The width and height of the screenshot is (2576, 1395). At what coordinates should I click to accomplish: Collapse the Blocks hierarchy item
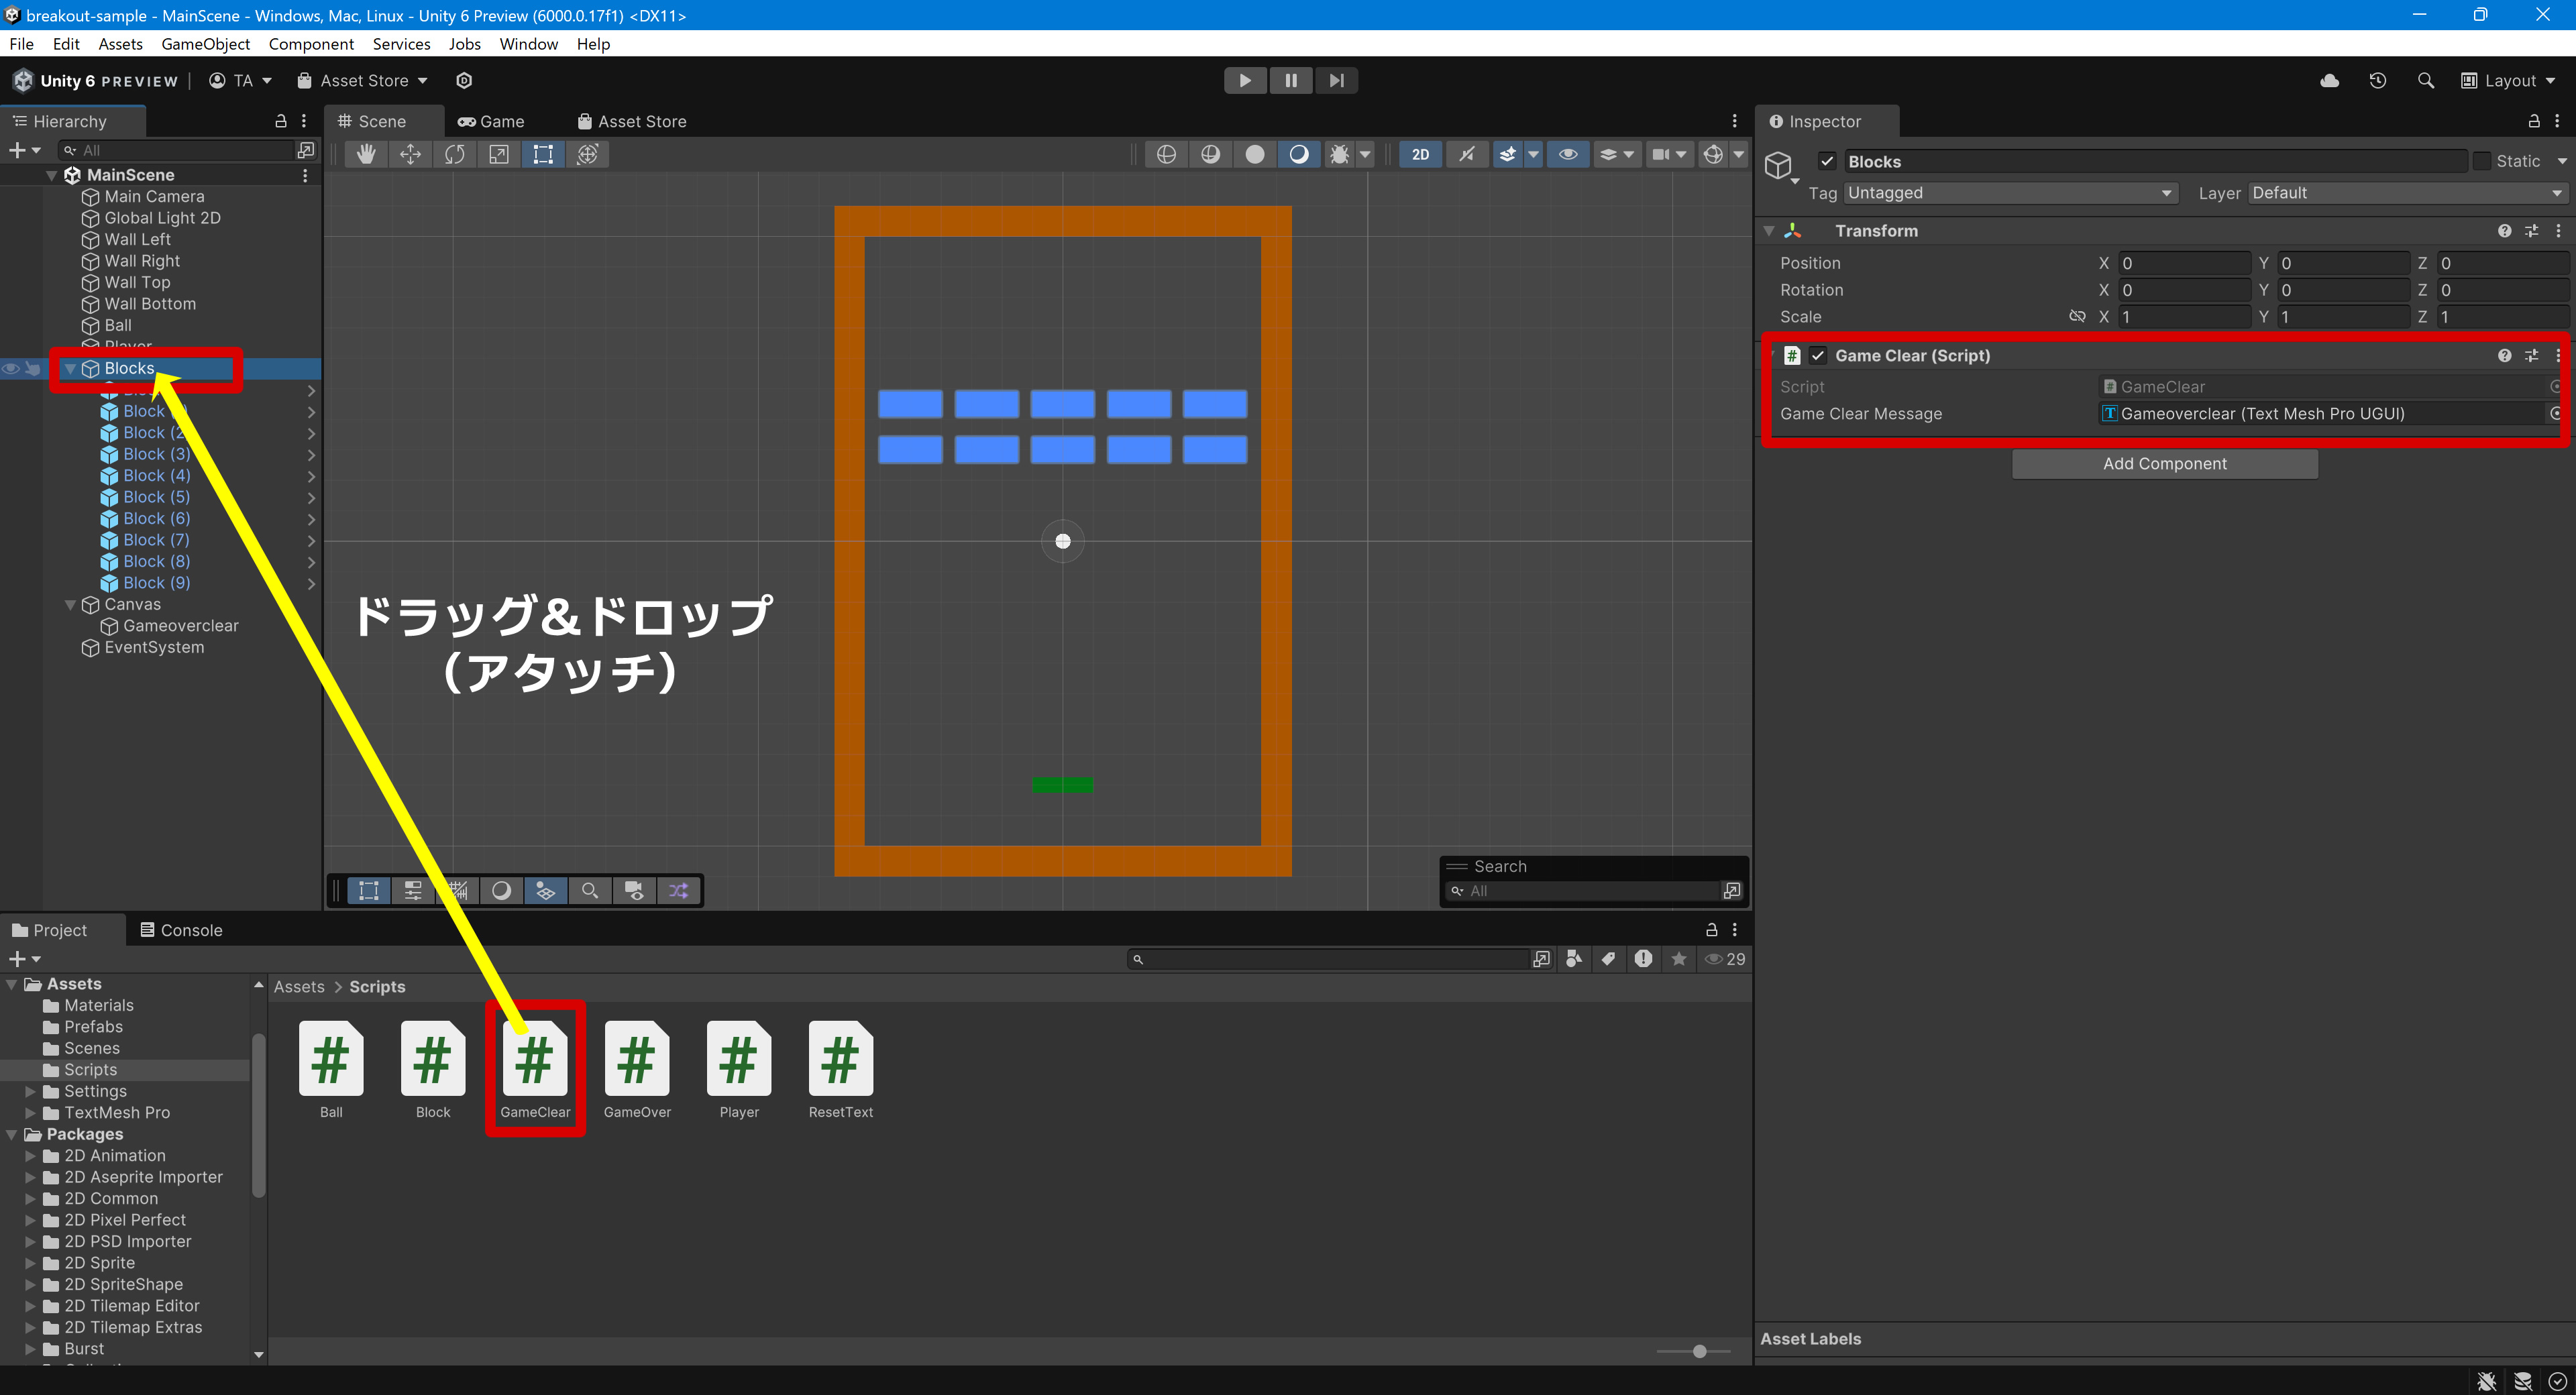click(70, 369)
